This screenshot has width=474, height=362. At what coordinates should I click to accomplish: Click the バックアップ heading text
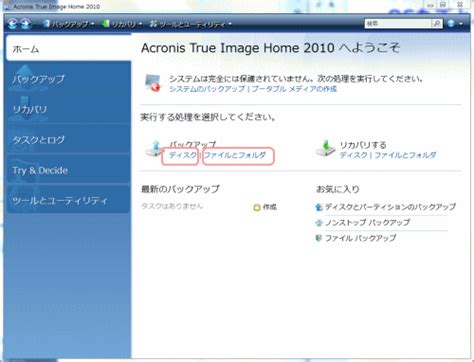[x=193, y=144]
